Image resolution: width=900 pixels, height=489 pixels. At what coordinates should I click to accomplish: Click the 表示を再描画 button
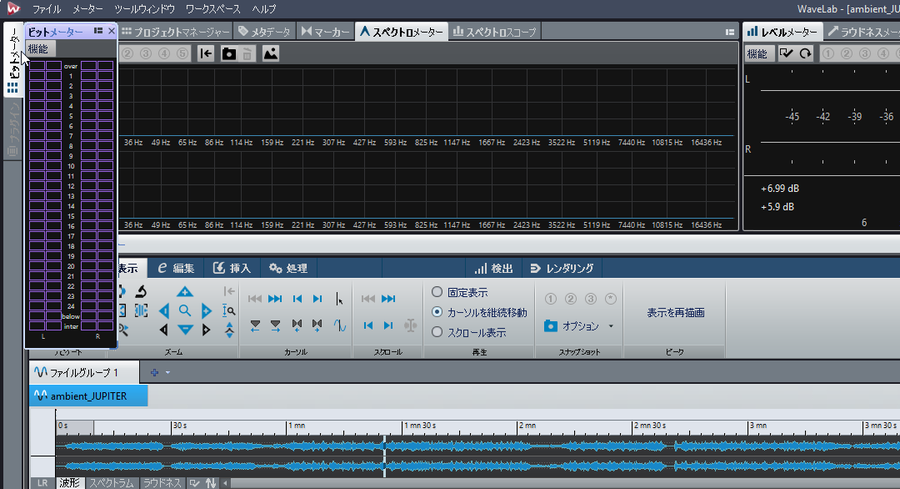point(675,312)
